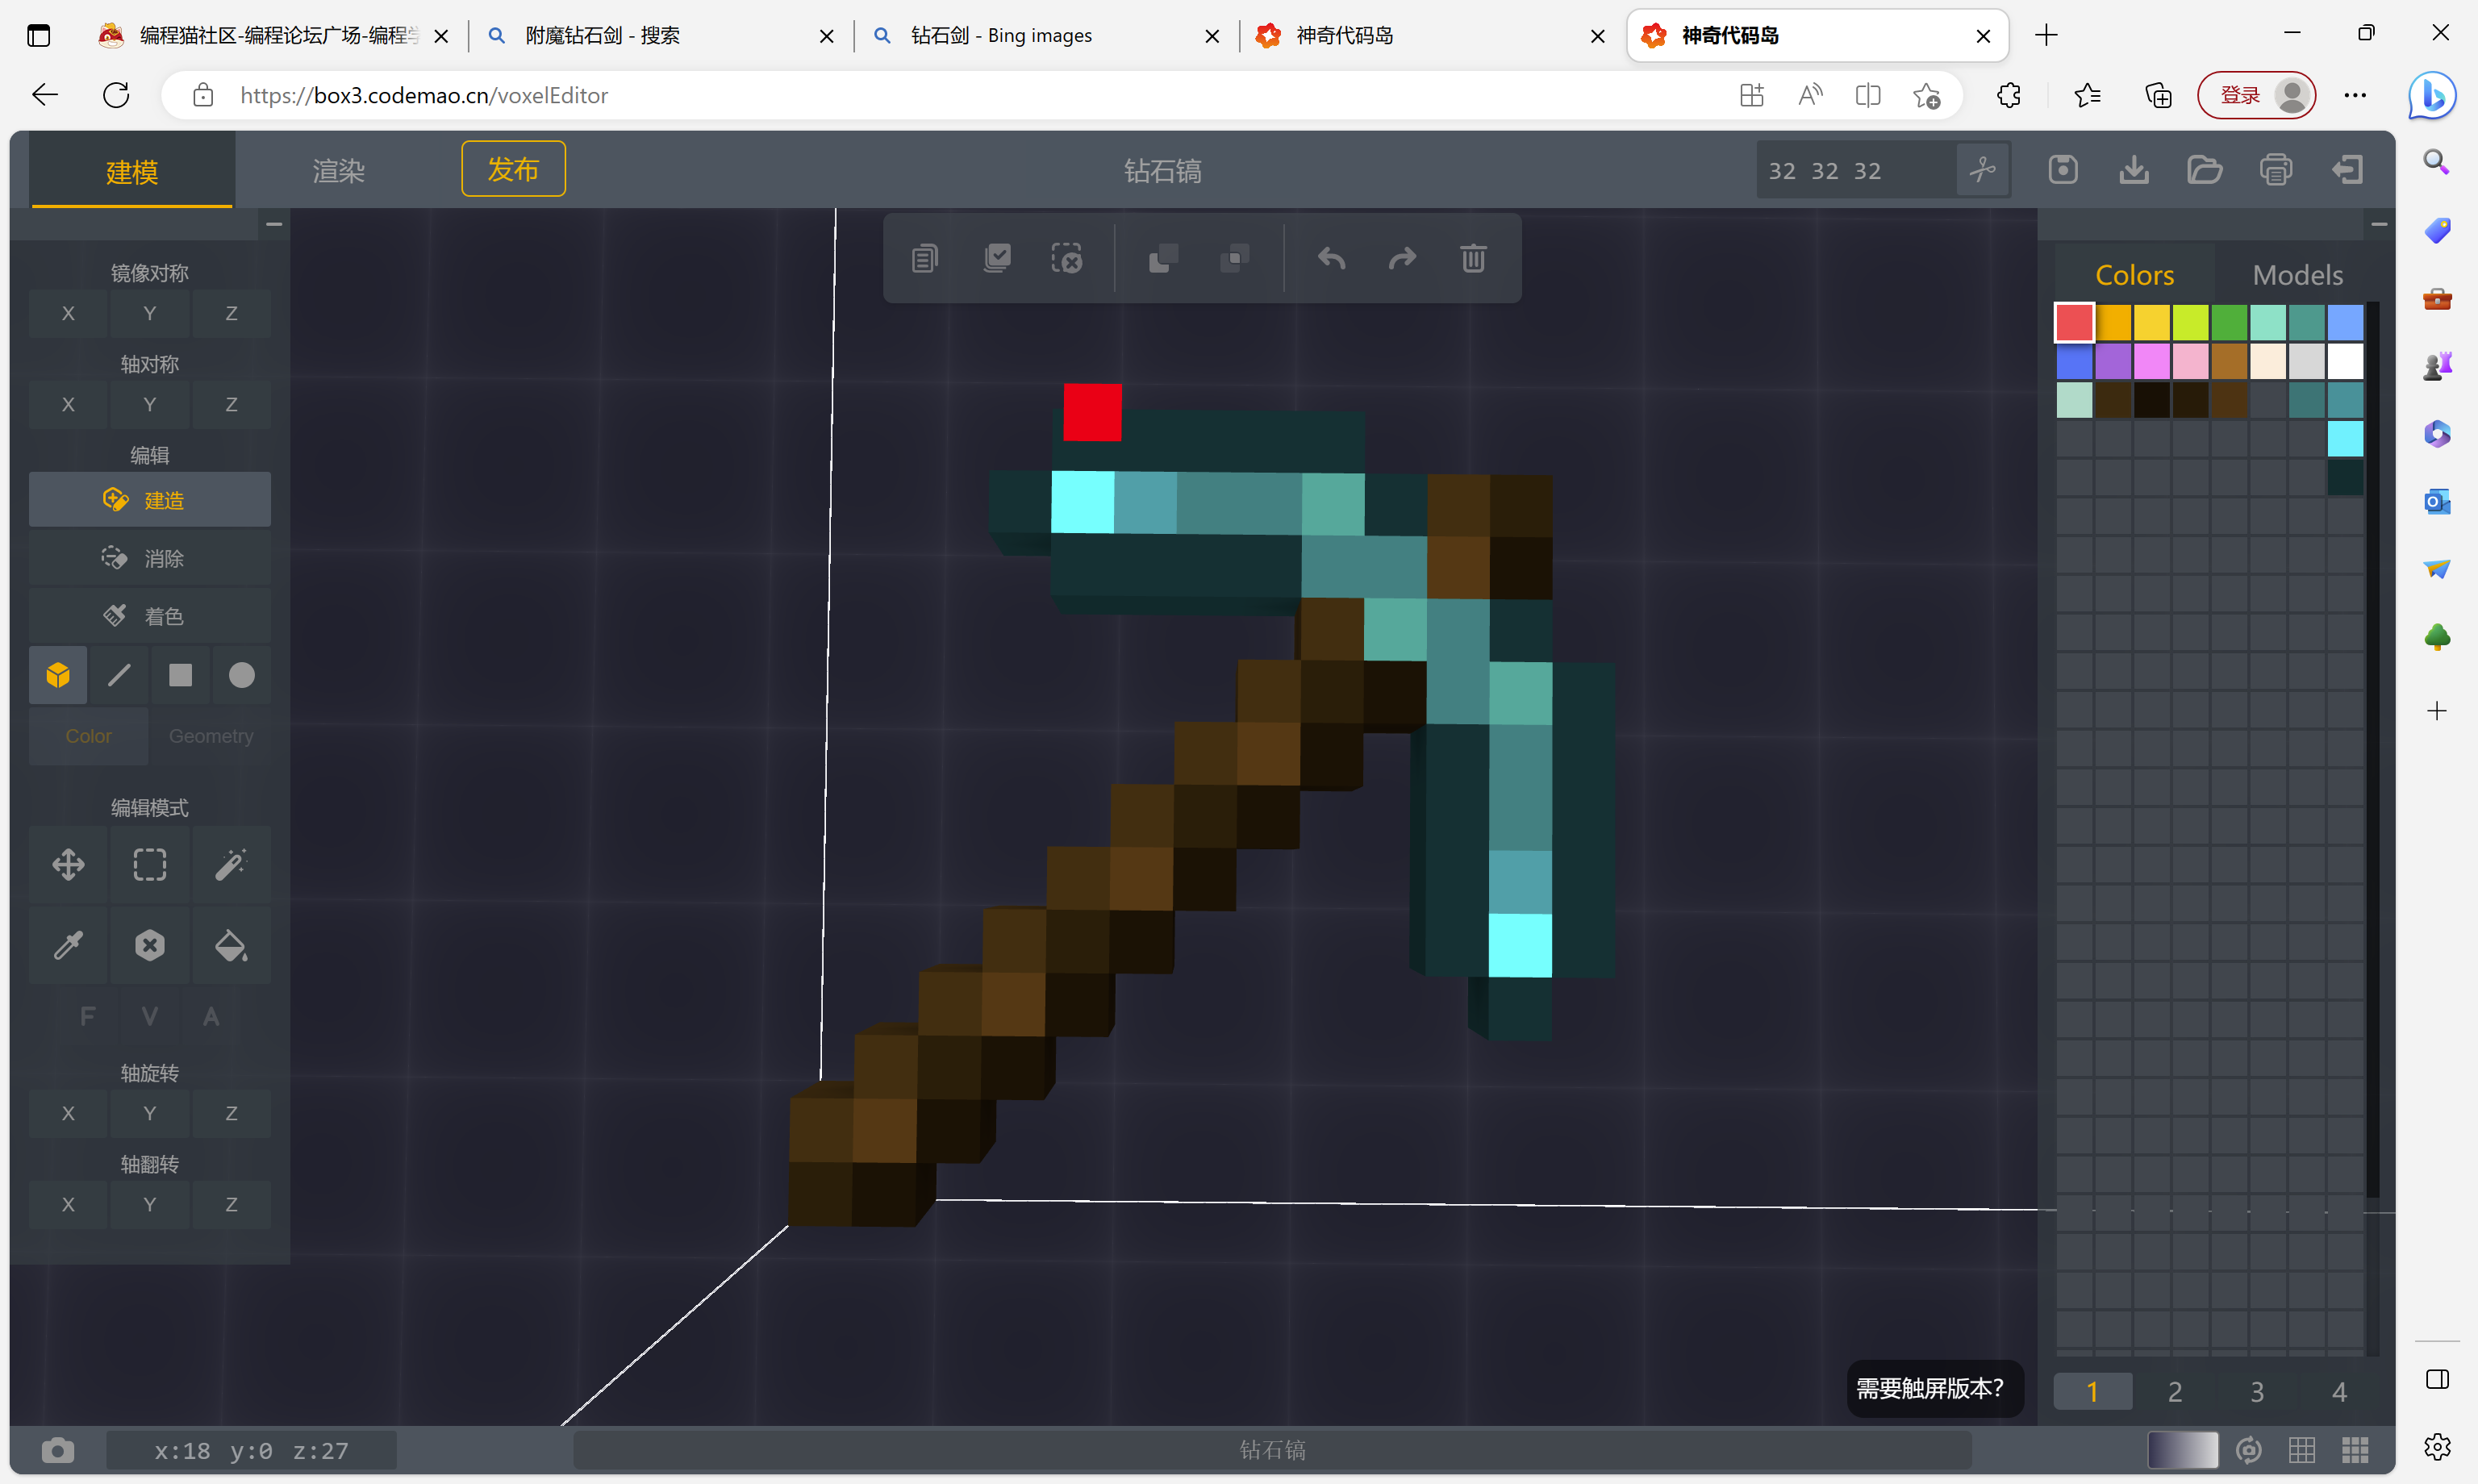Undo the last action
Viewport: 2478px width, 1484px height.
point(1331,259)
